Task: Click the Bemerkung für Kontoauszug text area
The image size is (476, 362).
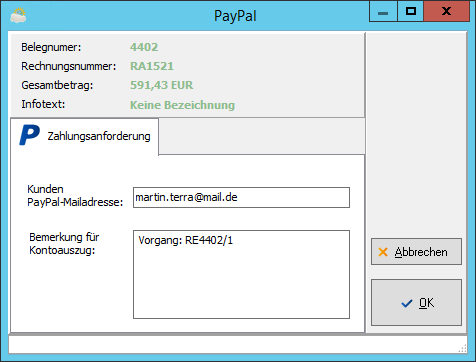Action: click(x=241, y=274)
